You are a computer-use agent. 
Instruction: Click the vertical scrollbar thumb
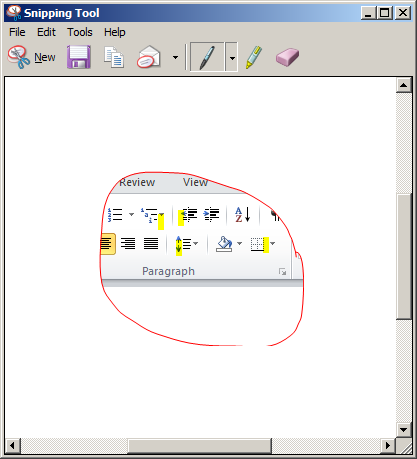(x=404, y=257)
